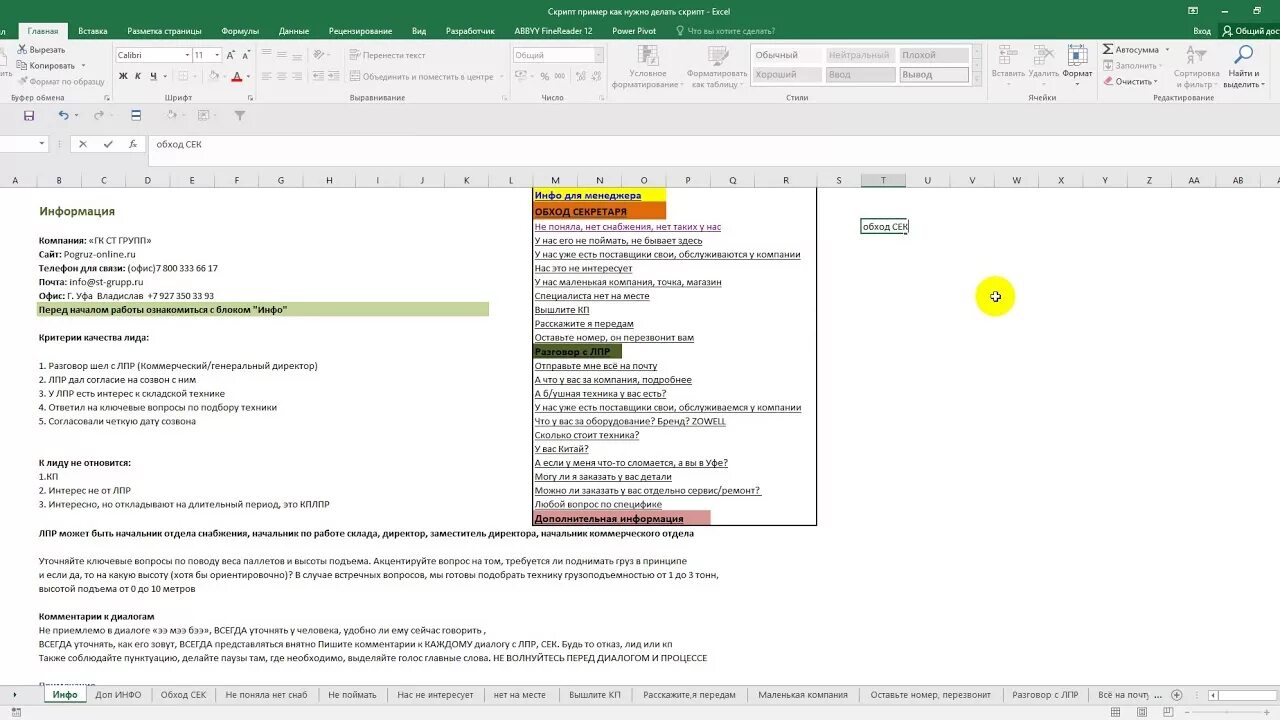The width and height of the screenshot is (1280, 720).
Task: Click the formula bar cancel X icon
Action: pyautogui.click(x=83, y=144)
